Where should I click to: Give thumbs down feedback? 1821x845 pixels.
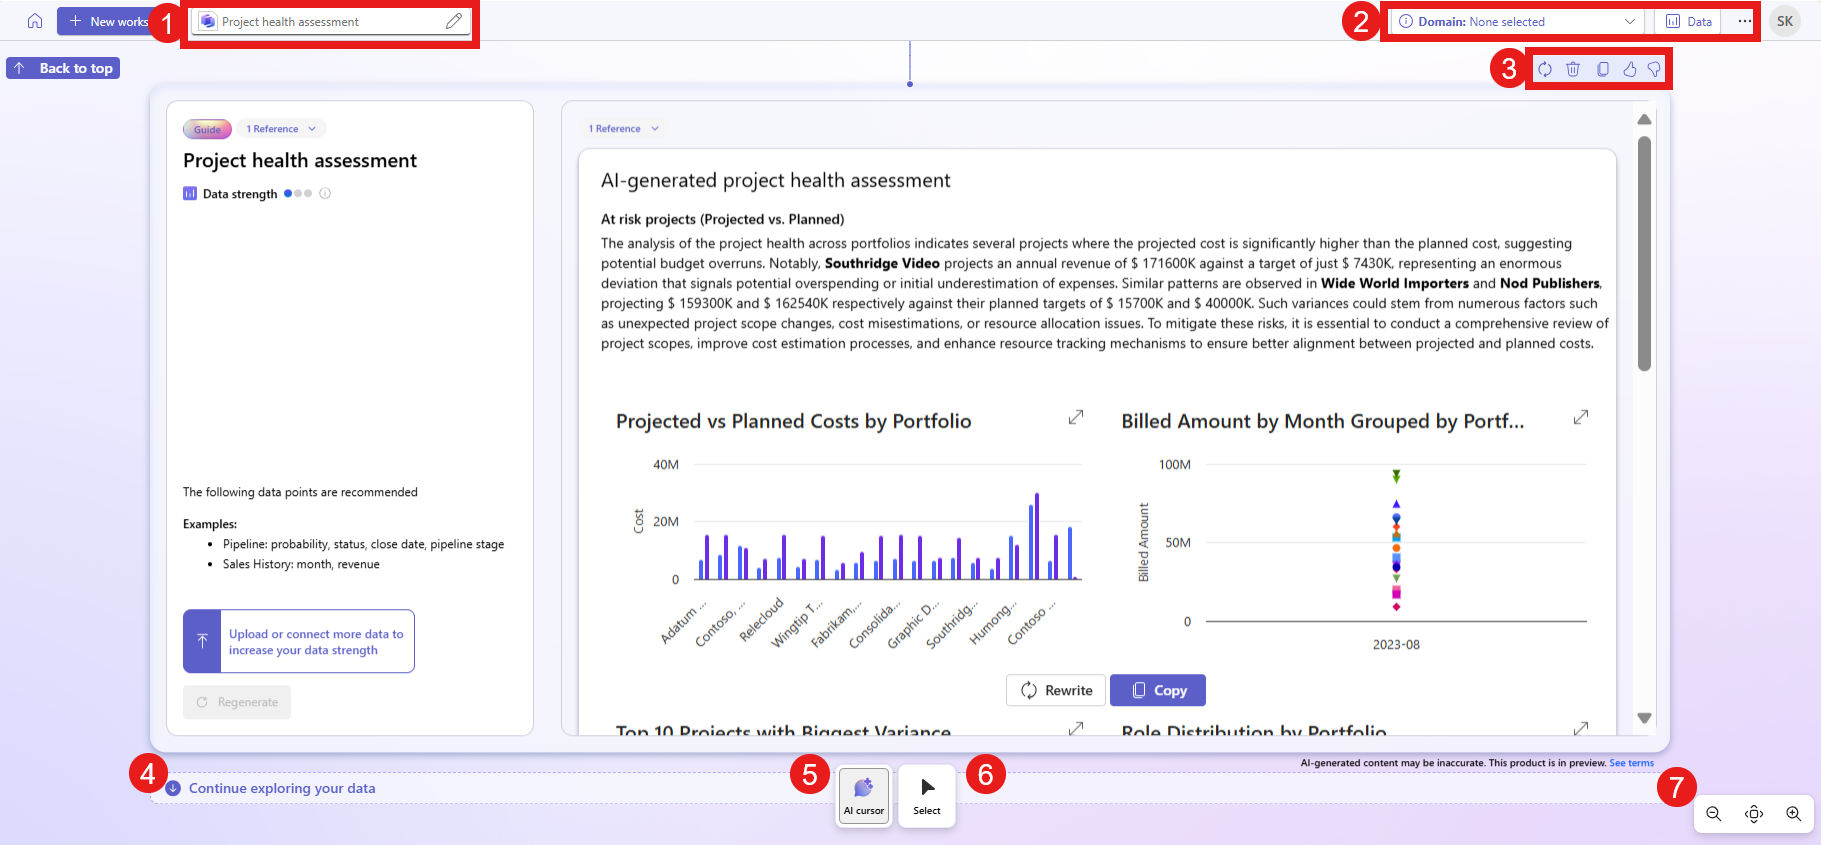point(1654,69)
